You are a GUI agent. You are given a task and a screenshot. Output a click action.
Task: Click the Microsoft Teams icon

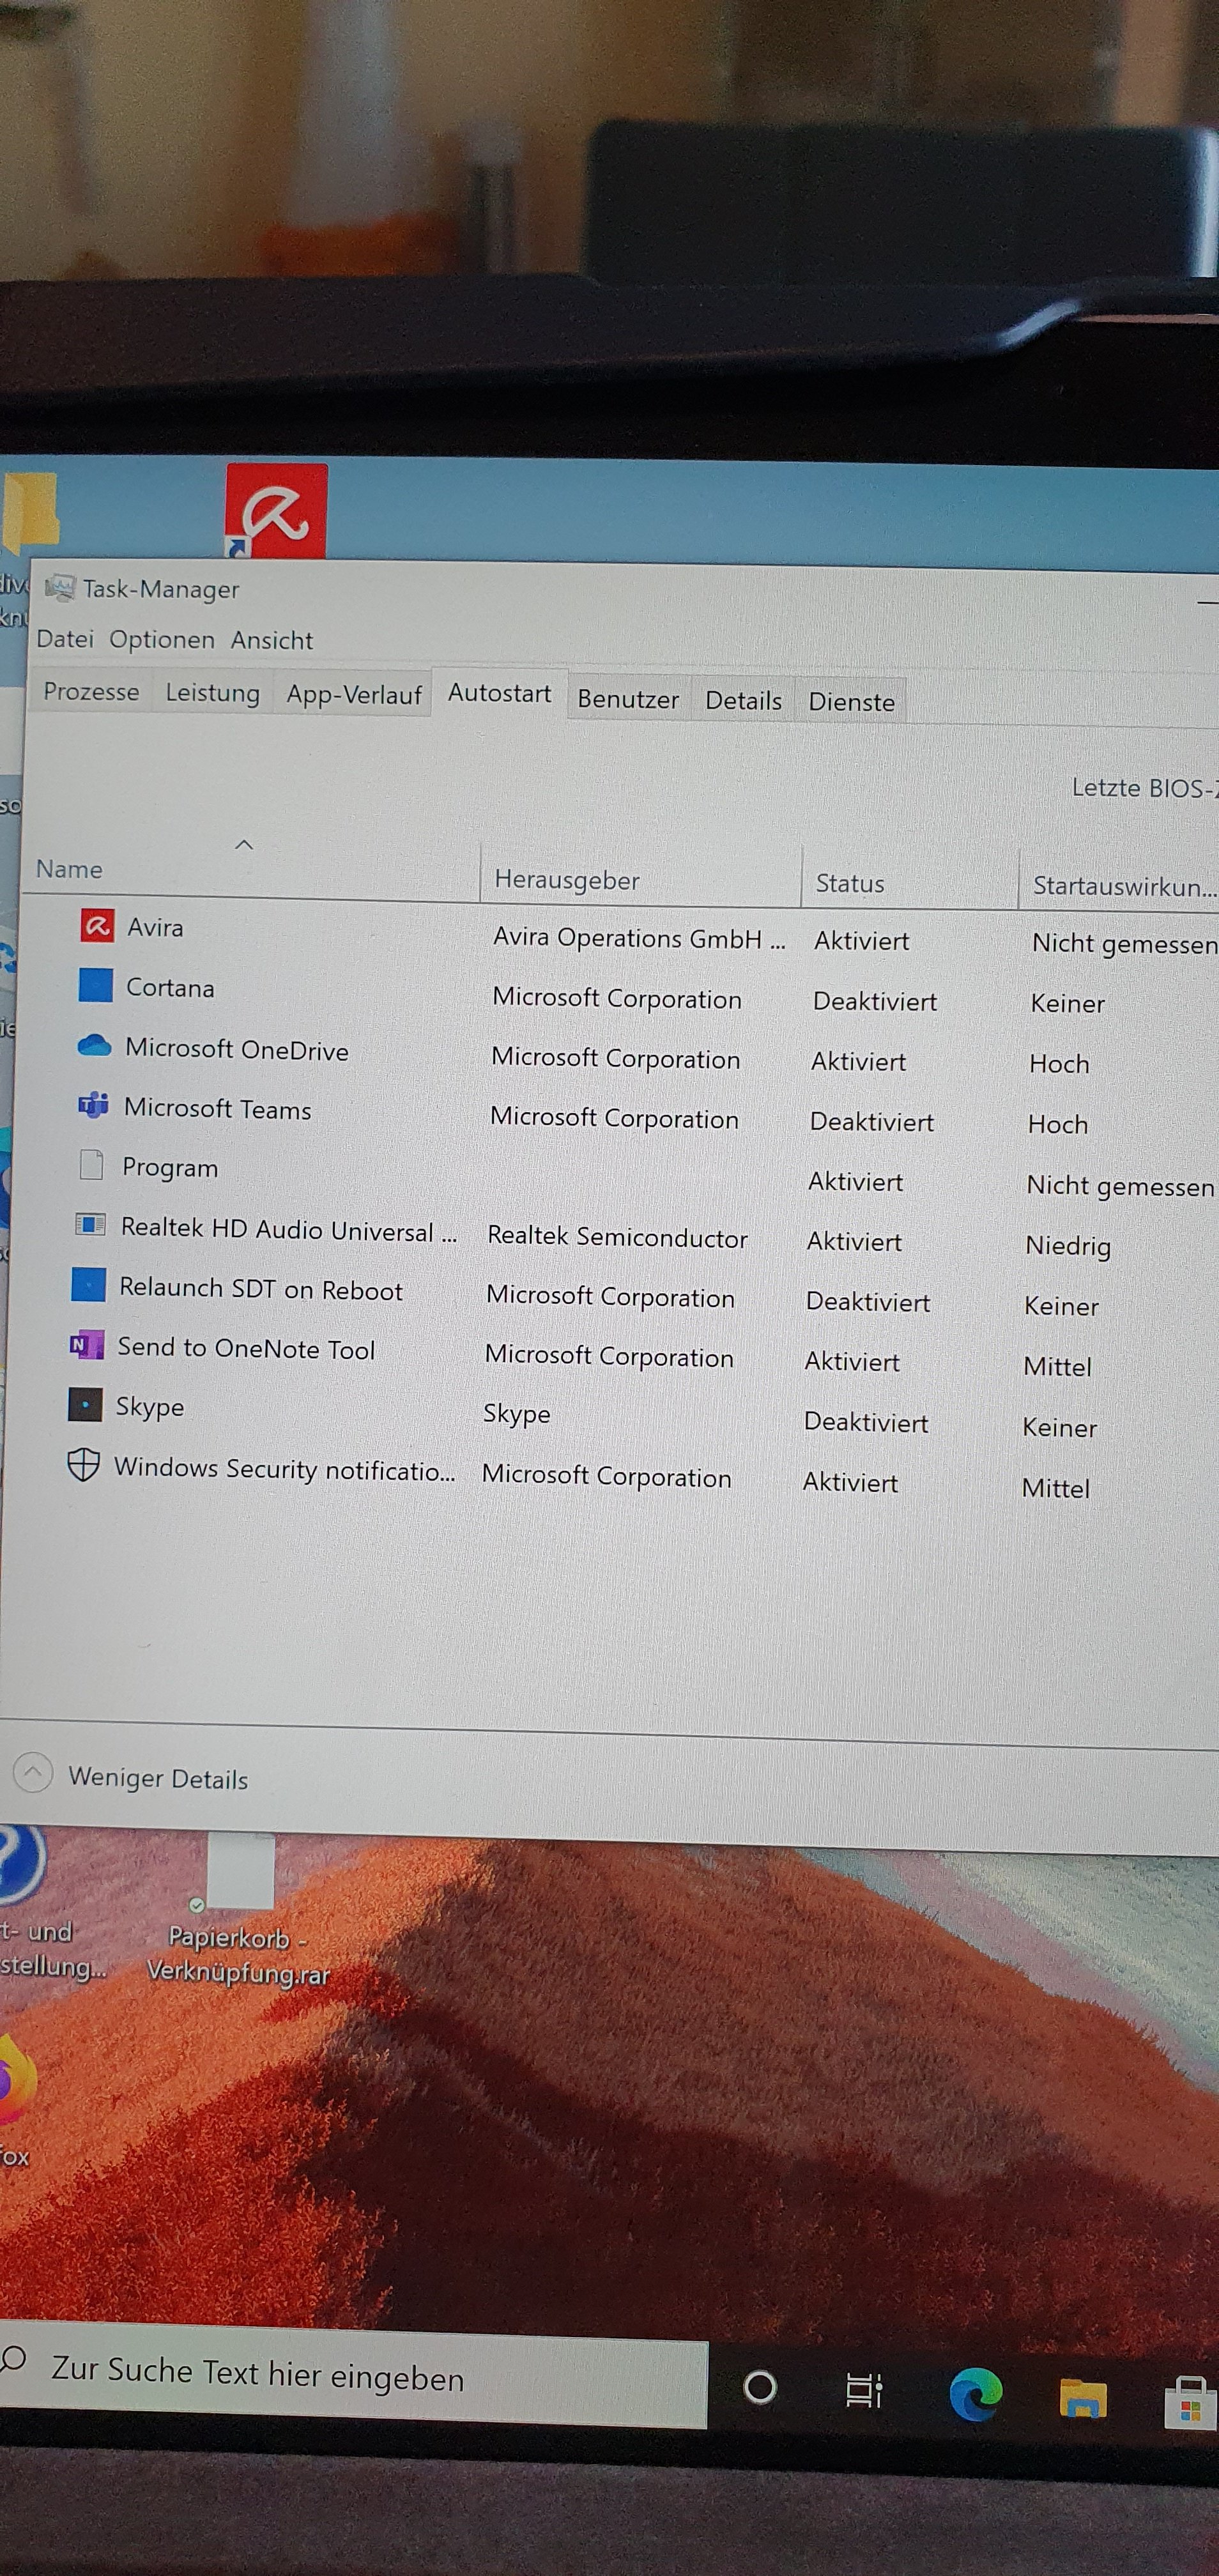pos(93,1105)
